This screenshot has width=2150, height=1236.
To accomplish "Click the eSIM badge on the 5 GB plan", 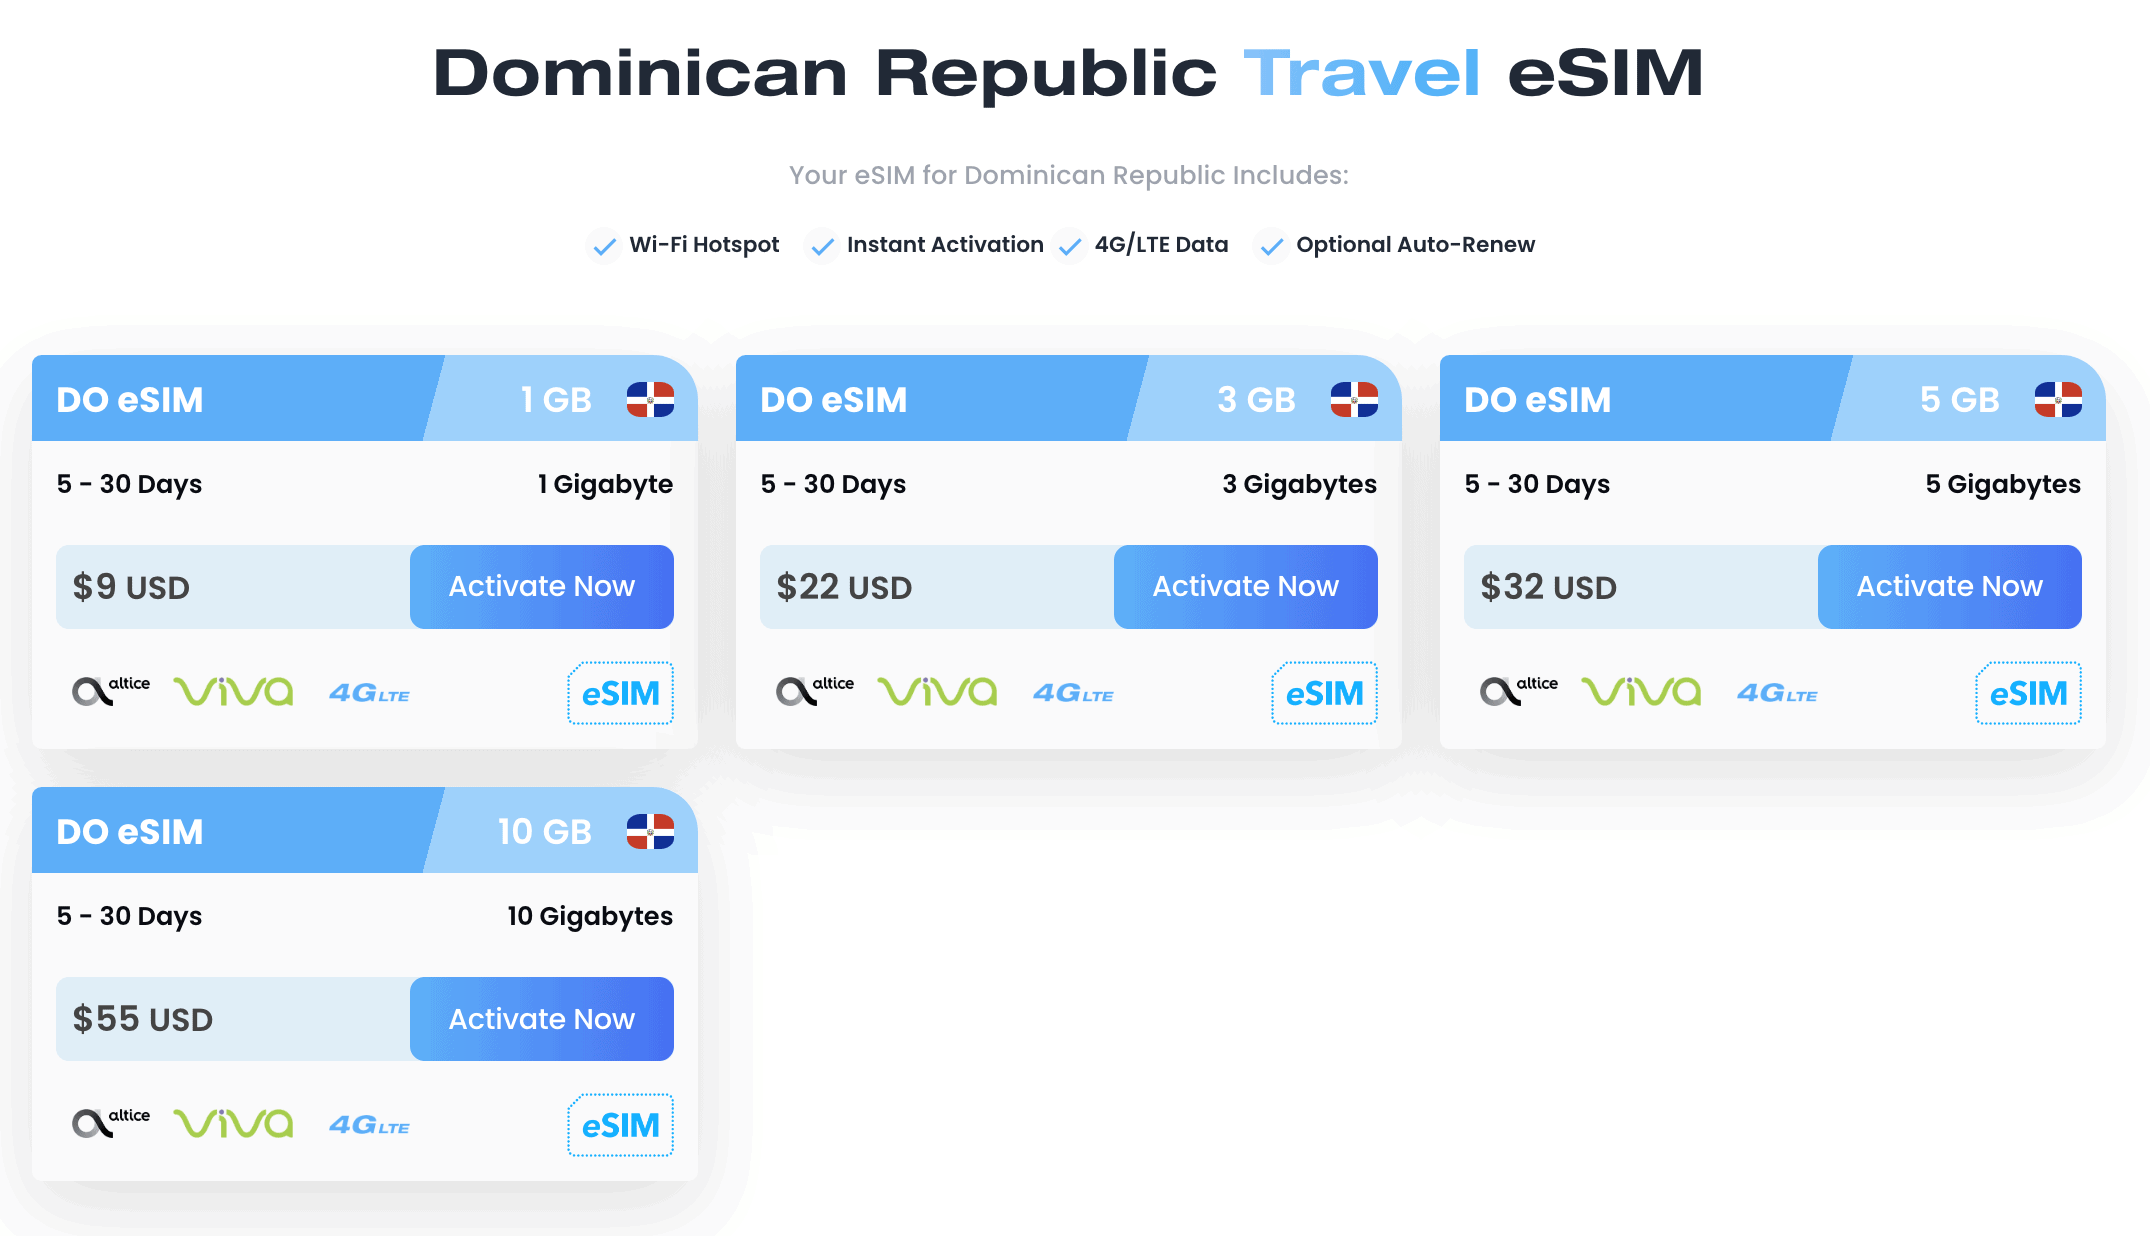I will coord(2028,693).
